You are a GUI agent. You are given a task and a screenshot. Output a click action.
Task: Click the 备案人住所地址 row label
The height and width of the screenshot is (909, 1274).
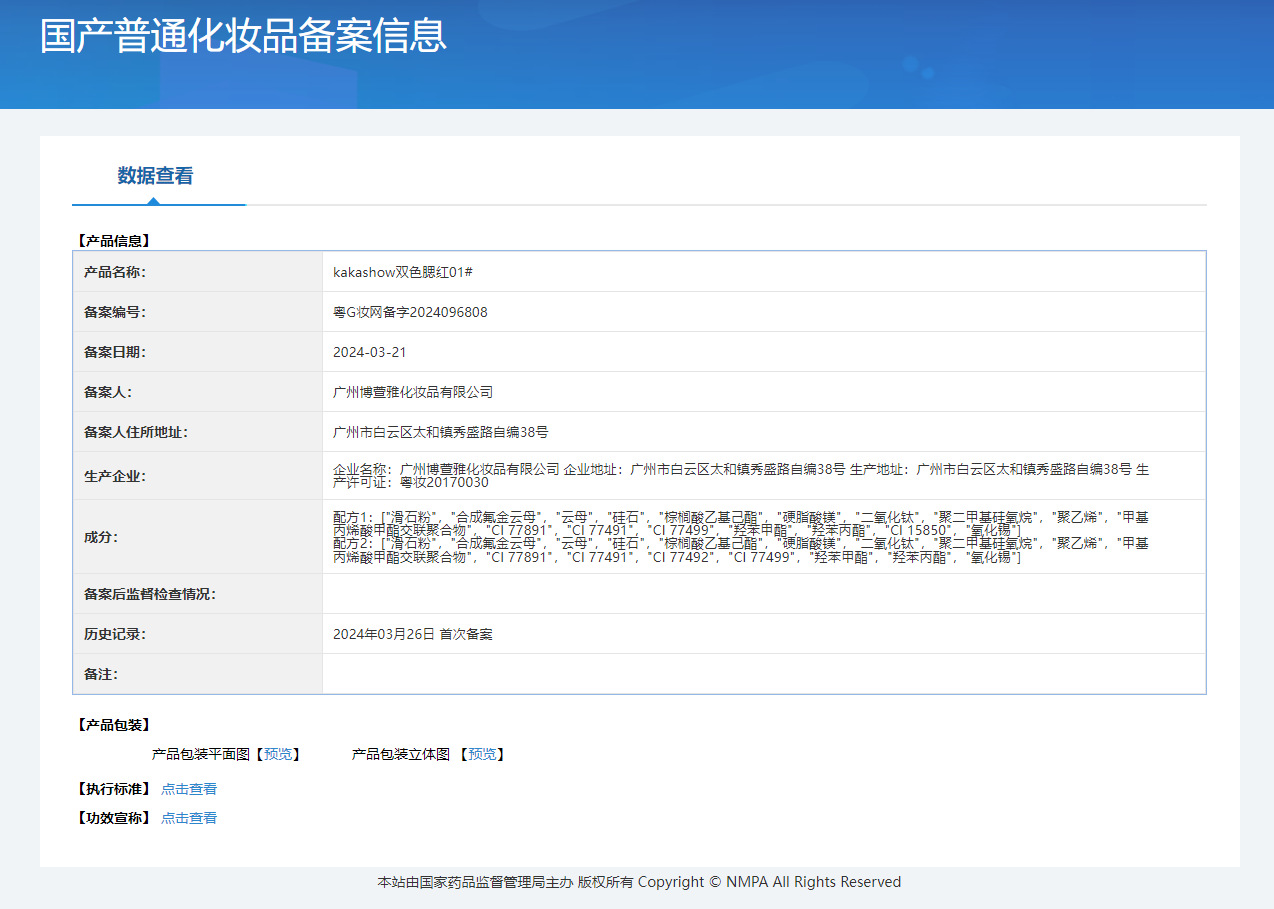(x=135, y=432)
